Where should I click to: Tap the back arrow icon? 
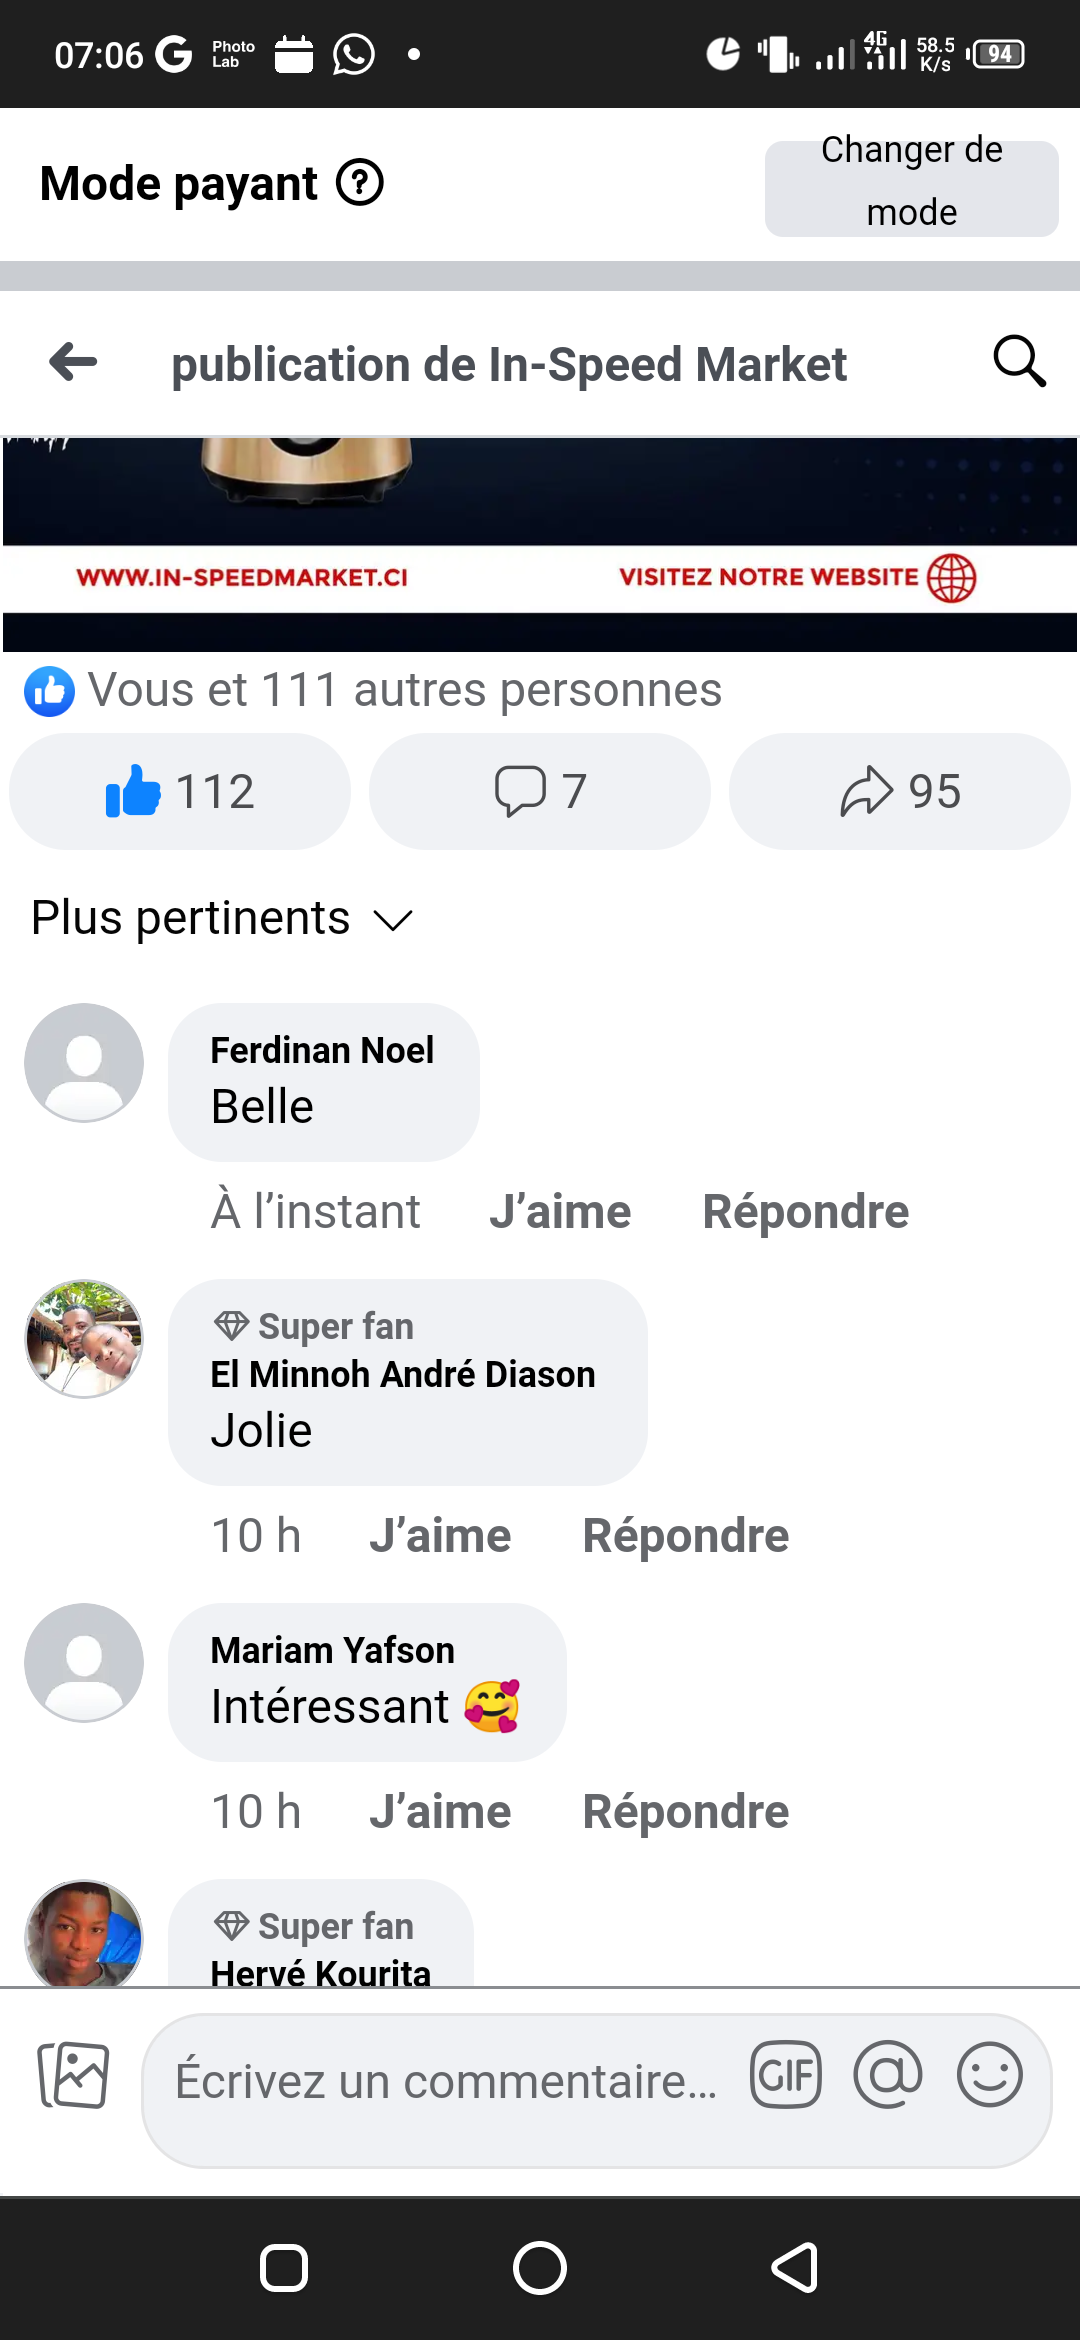click(x=74, y=362)
